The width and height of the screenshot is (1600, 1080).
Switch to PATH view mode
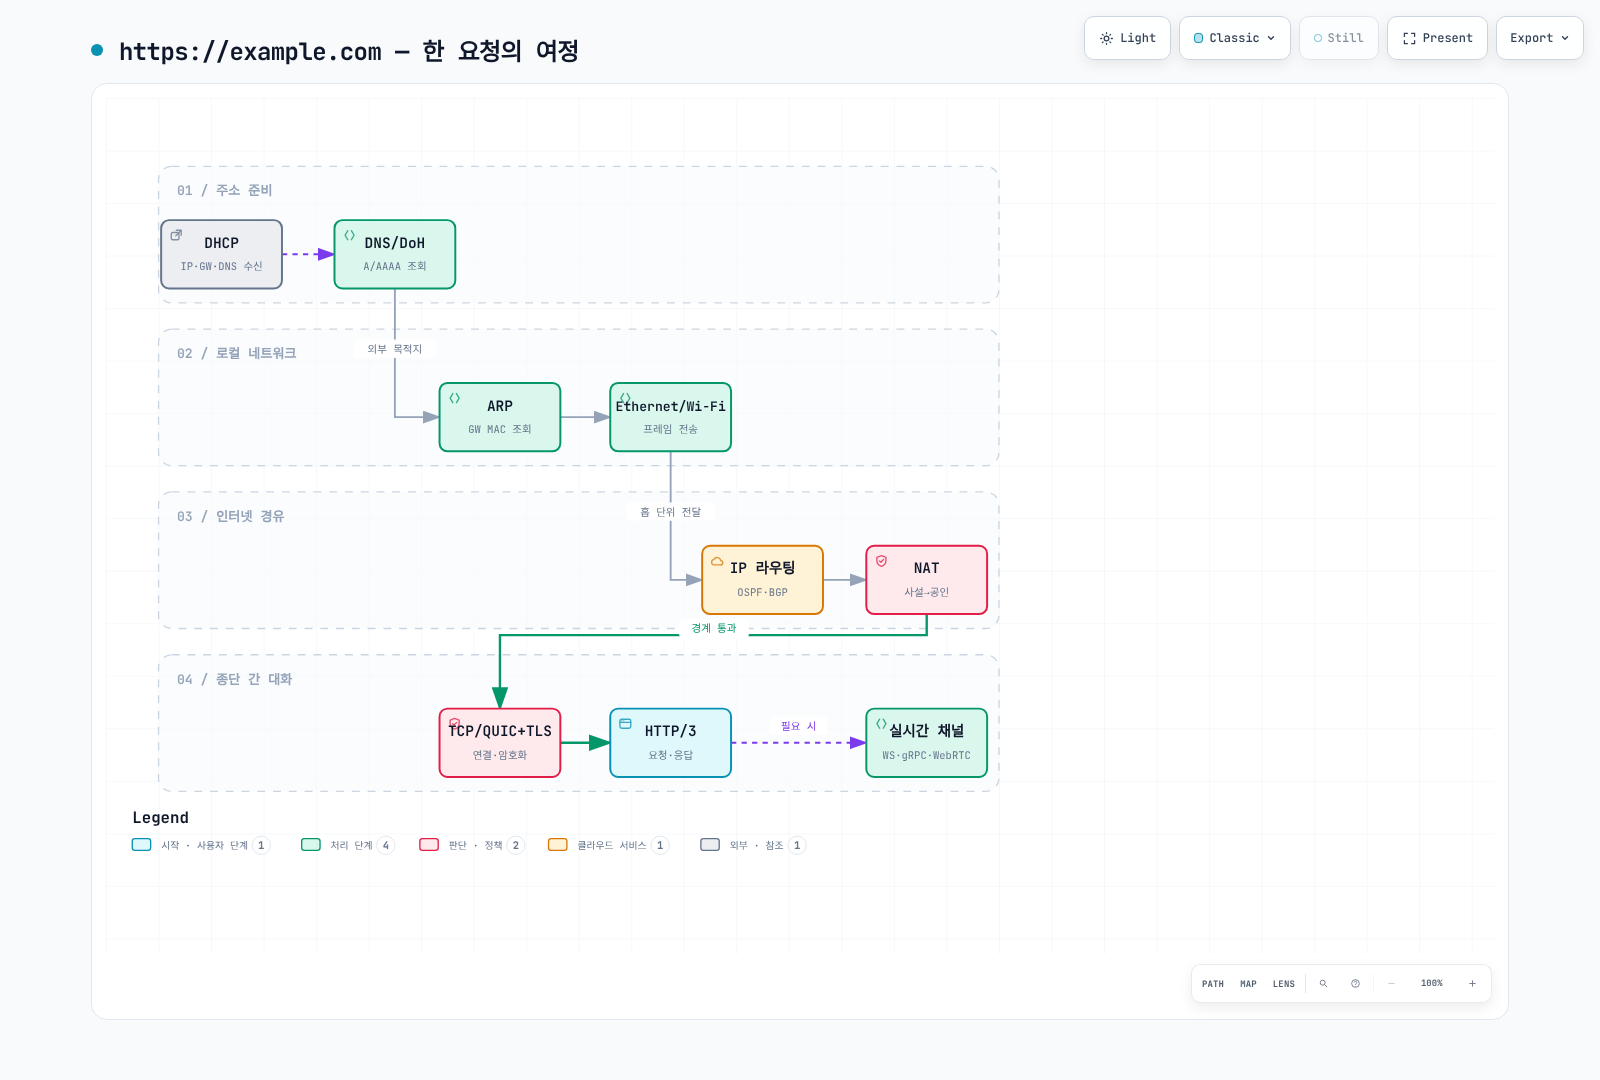pos(1213,984)
